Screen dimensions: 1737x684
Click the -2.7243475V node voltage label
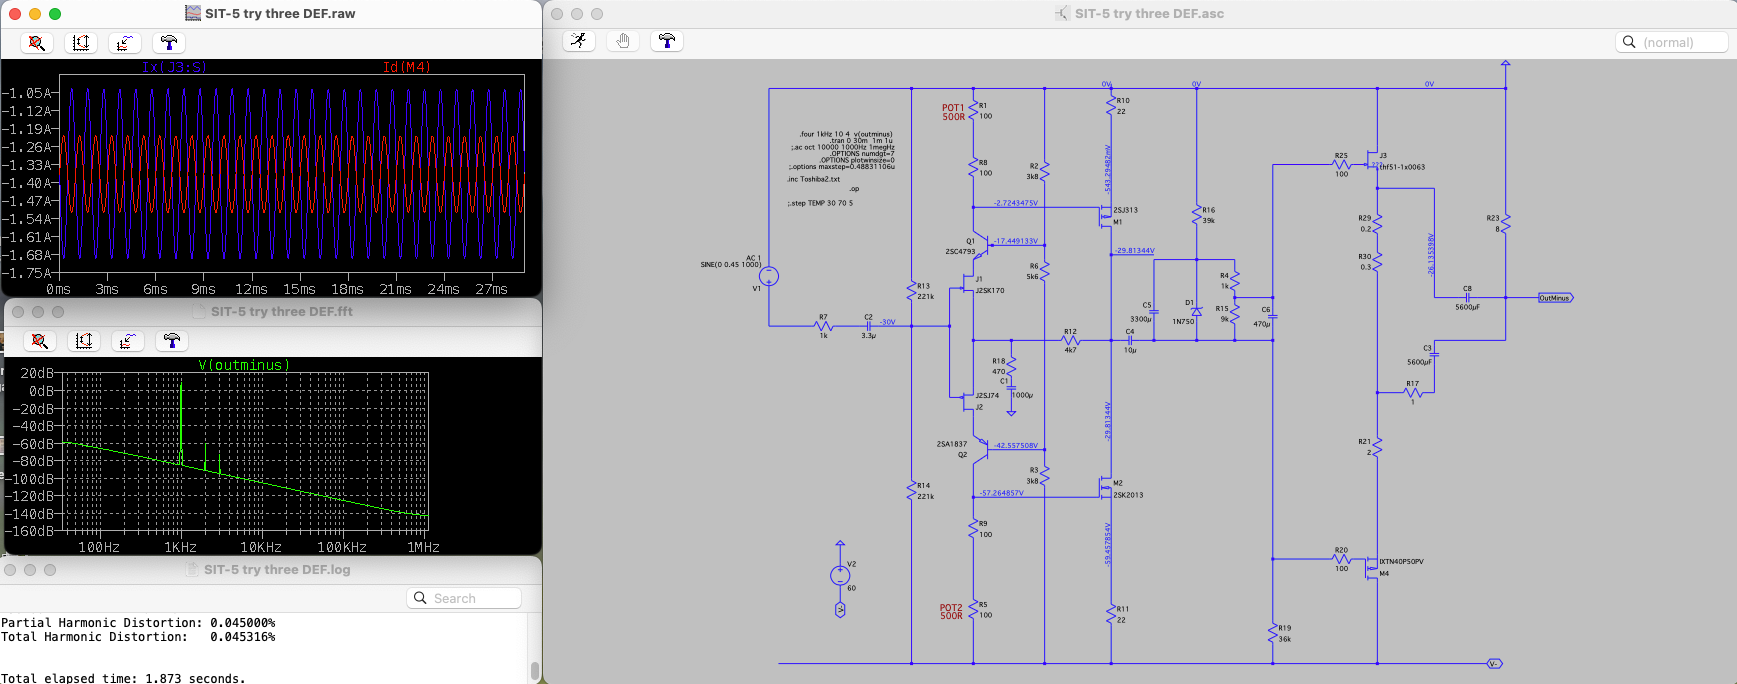[1016, 203]
